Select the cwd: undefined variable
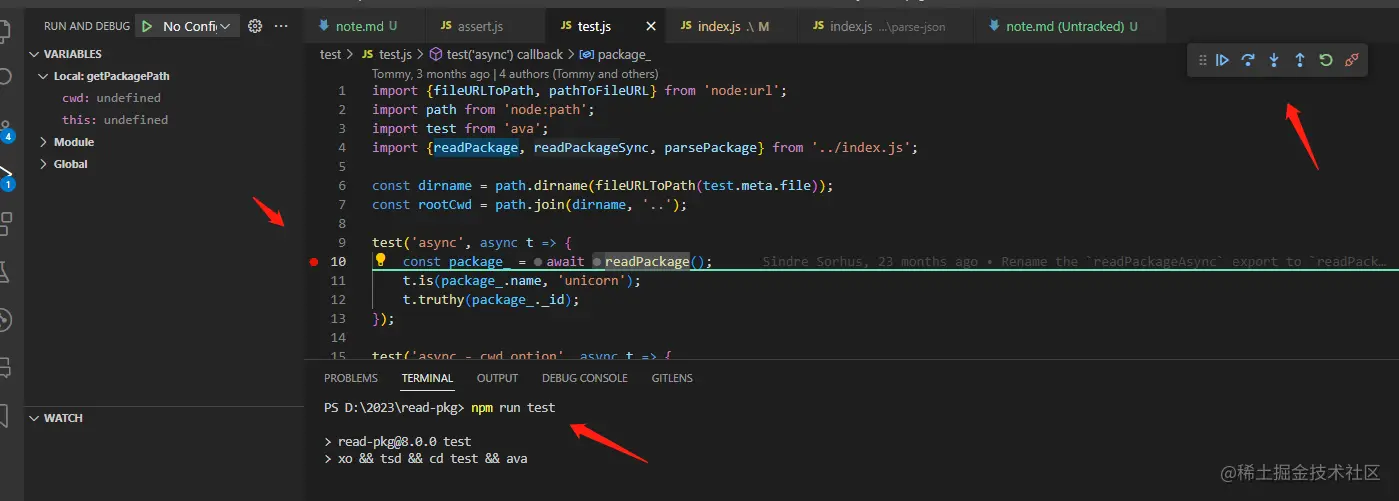 click(x=111, y=98)
